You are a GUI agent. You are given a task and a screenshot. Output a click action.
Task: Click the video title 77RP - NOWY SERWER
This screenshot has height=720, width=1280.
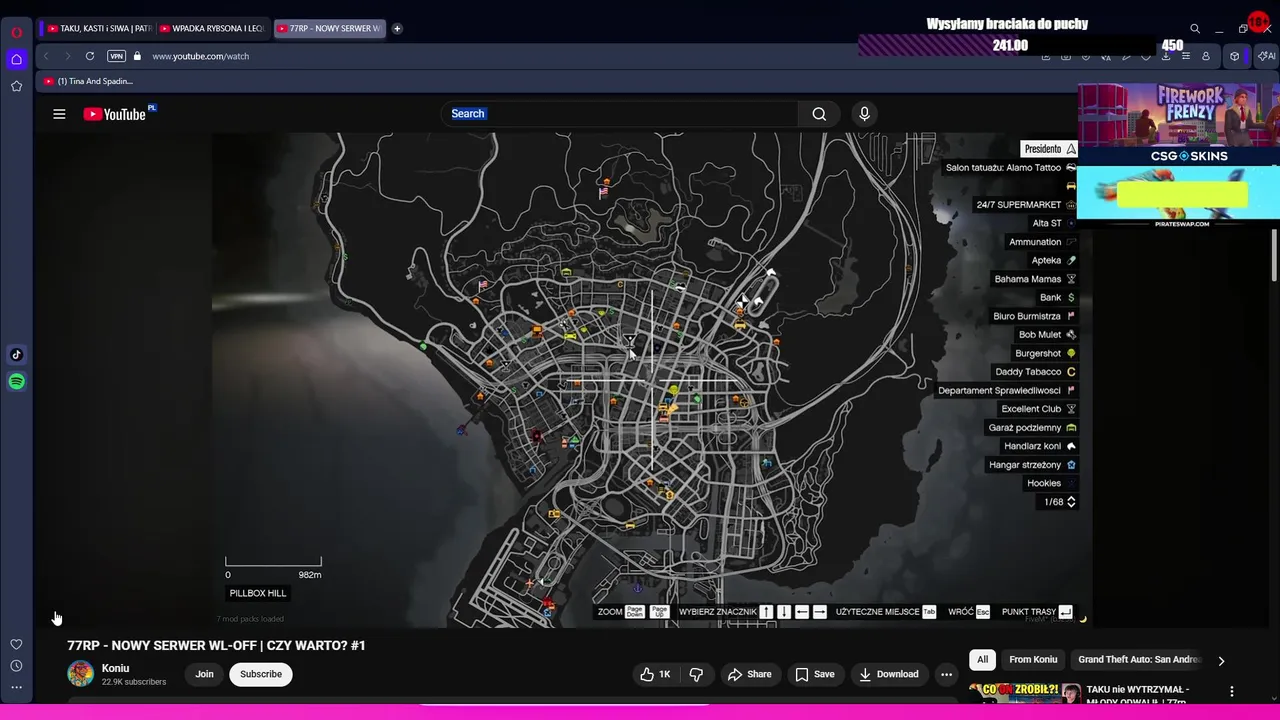(216, 645)
